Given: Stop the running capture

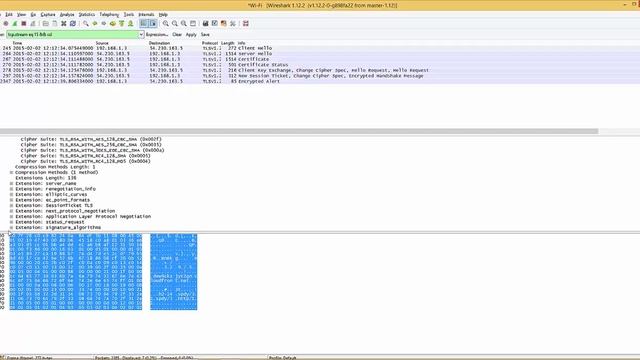Looking at the screenshot, I should [x=24, y=24].
